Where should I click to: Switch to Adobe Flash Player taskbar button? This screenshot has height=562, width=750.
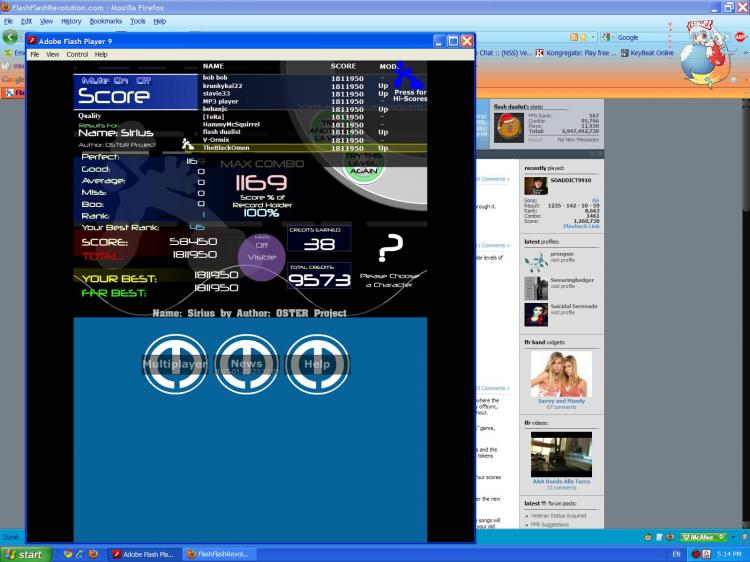(143, 554)
